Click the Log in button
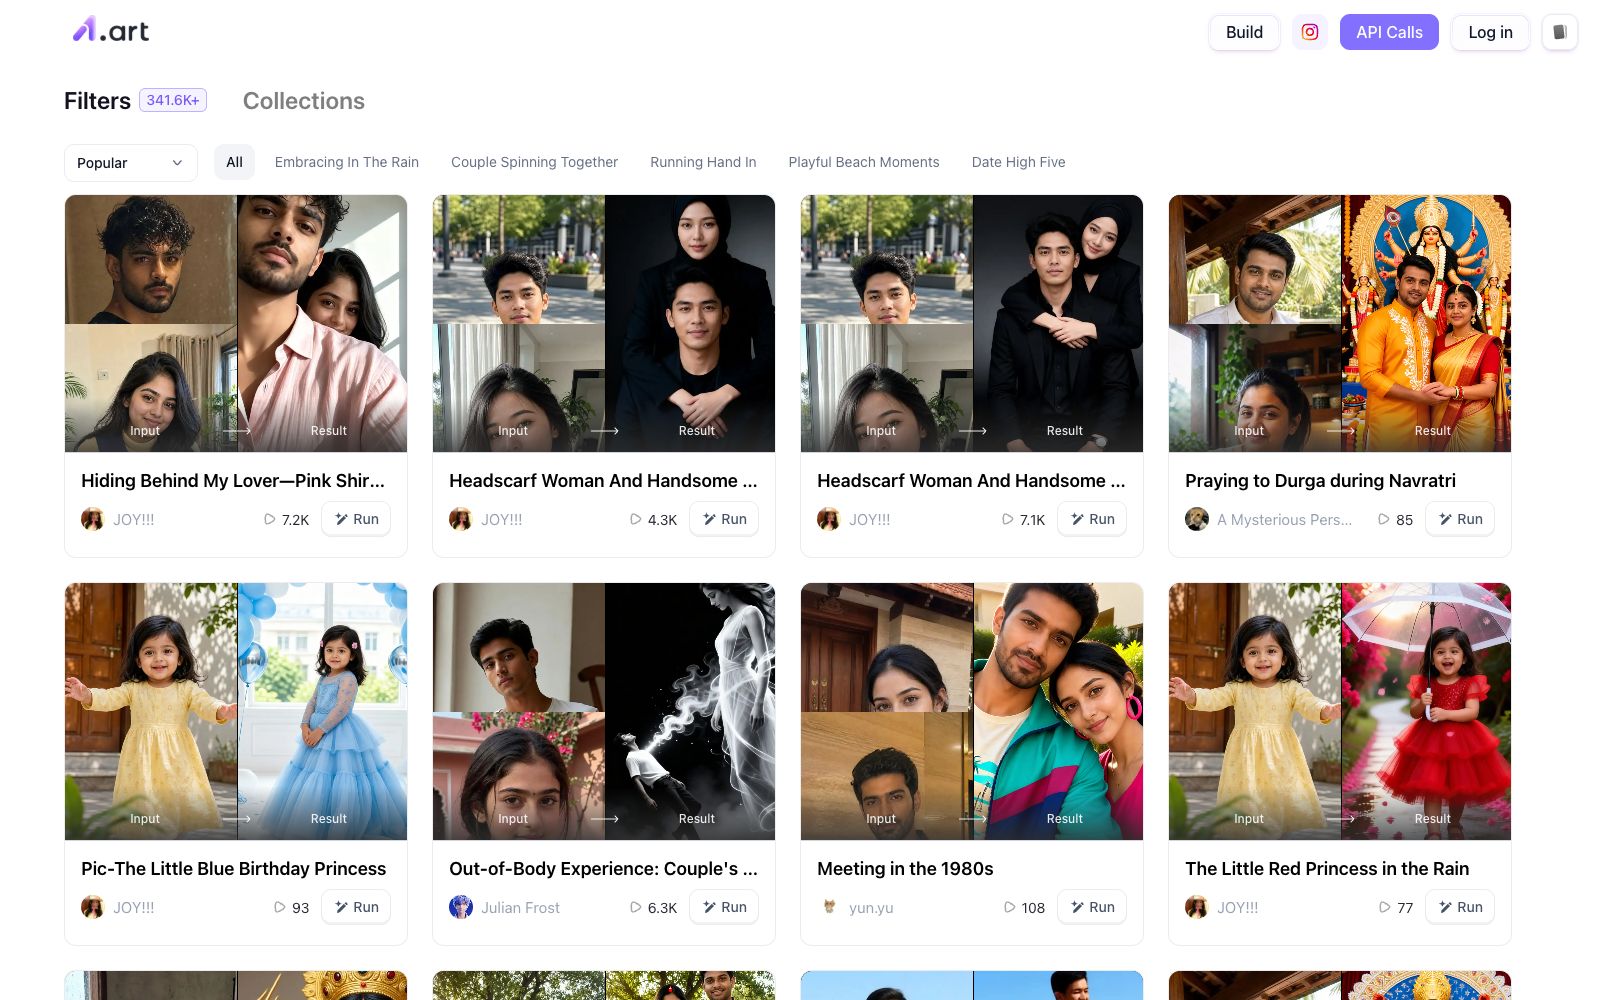Screen dimensions: 1600x1000 pos(1490,32)
